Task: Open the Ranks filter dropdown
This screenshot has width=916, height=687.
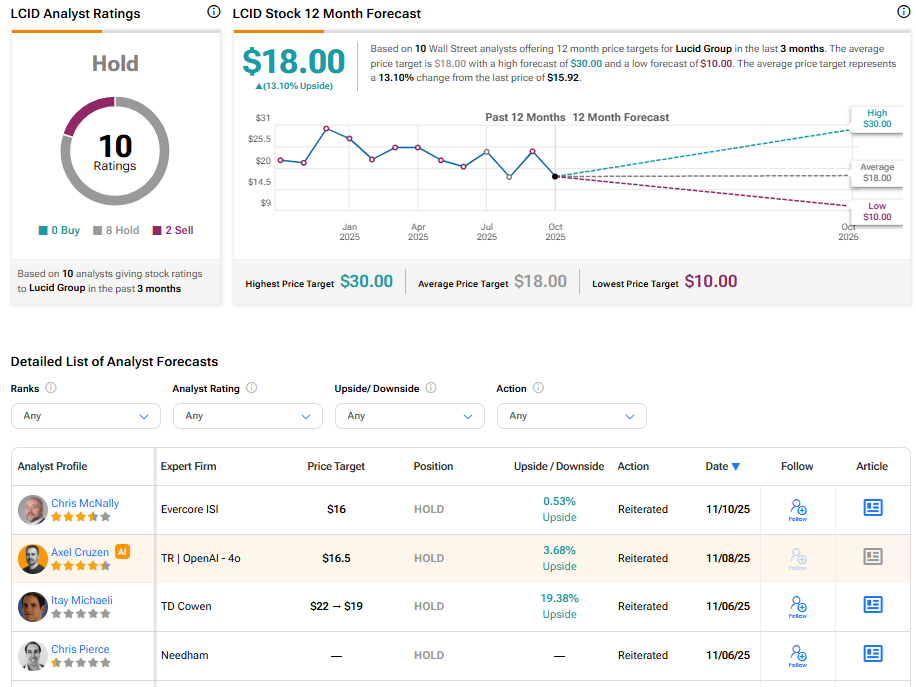Action: (x=86, y=416)
